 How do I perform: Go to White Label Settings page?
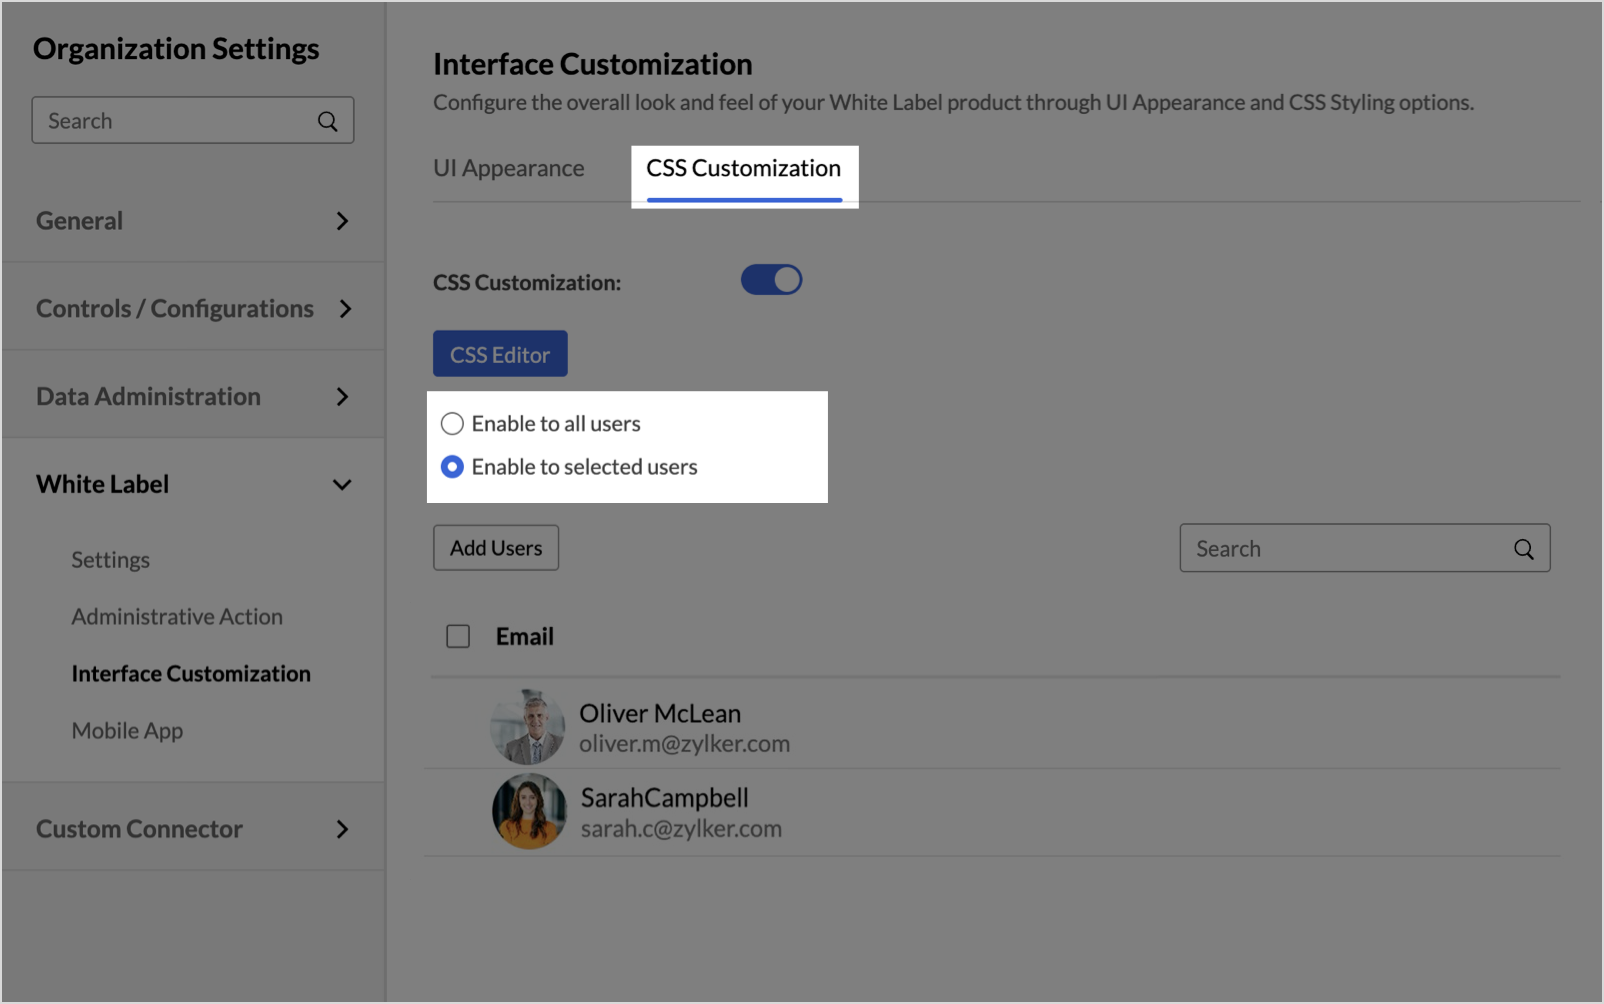[110, 560]
